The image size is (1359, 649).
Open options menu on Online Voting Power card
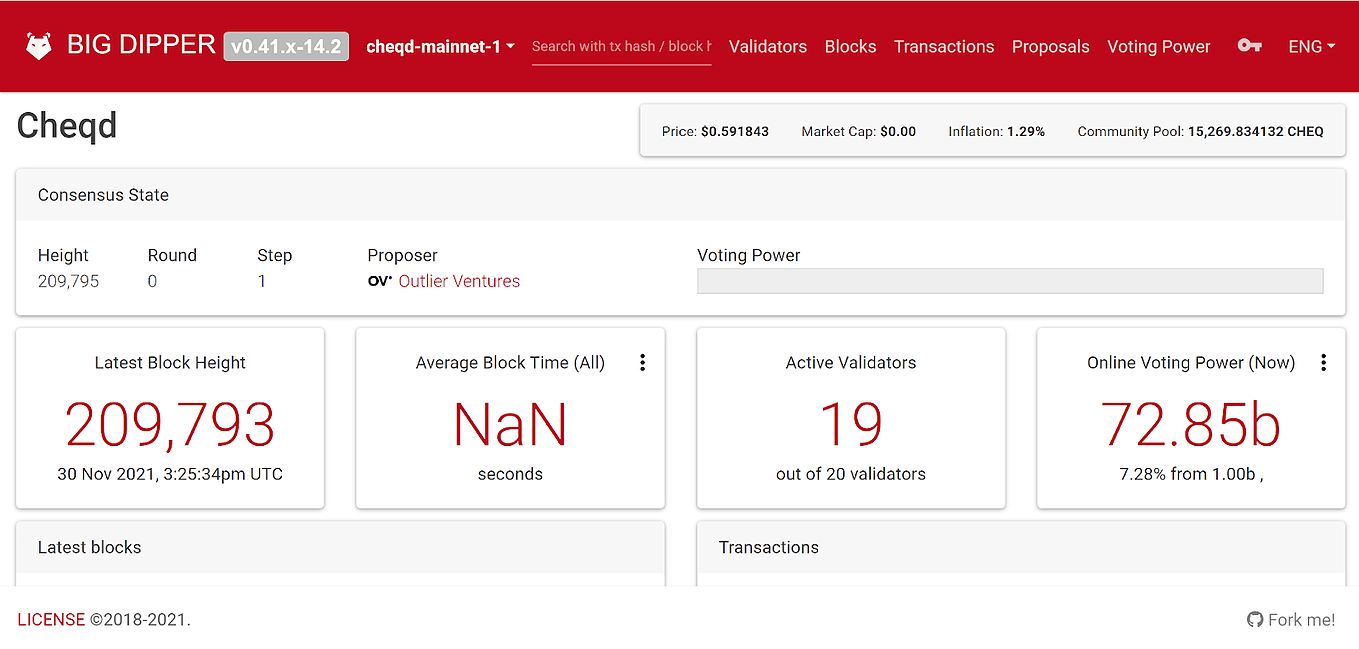[1324, 362]
